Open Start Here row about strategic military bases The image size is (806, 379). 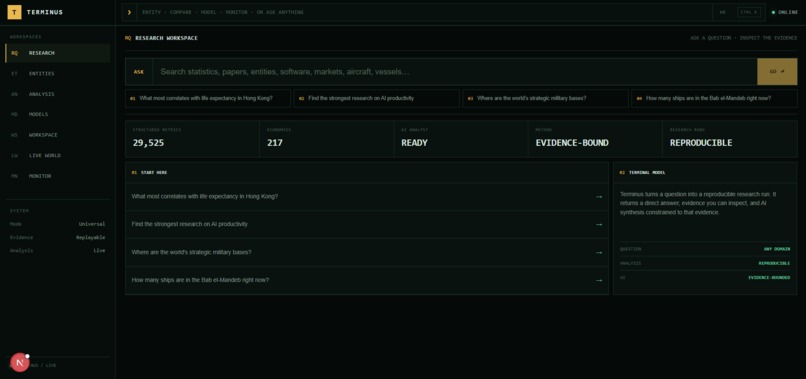tap(367, 252)
